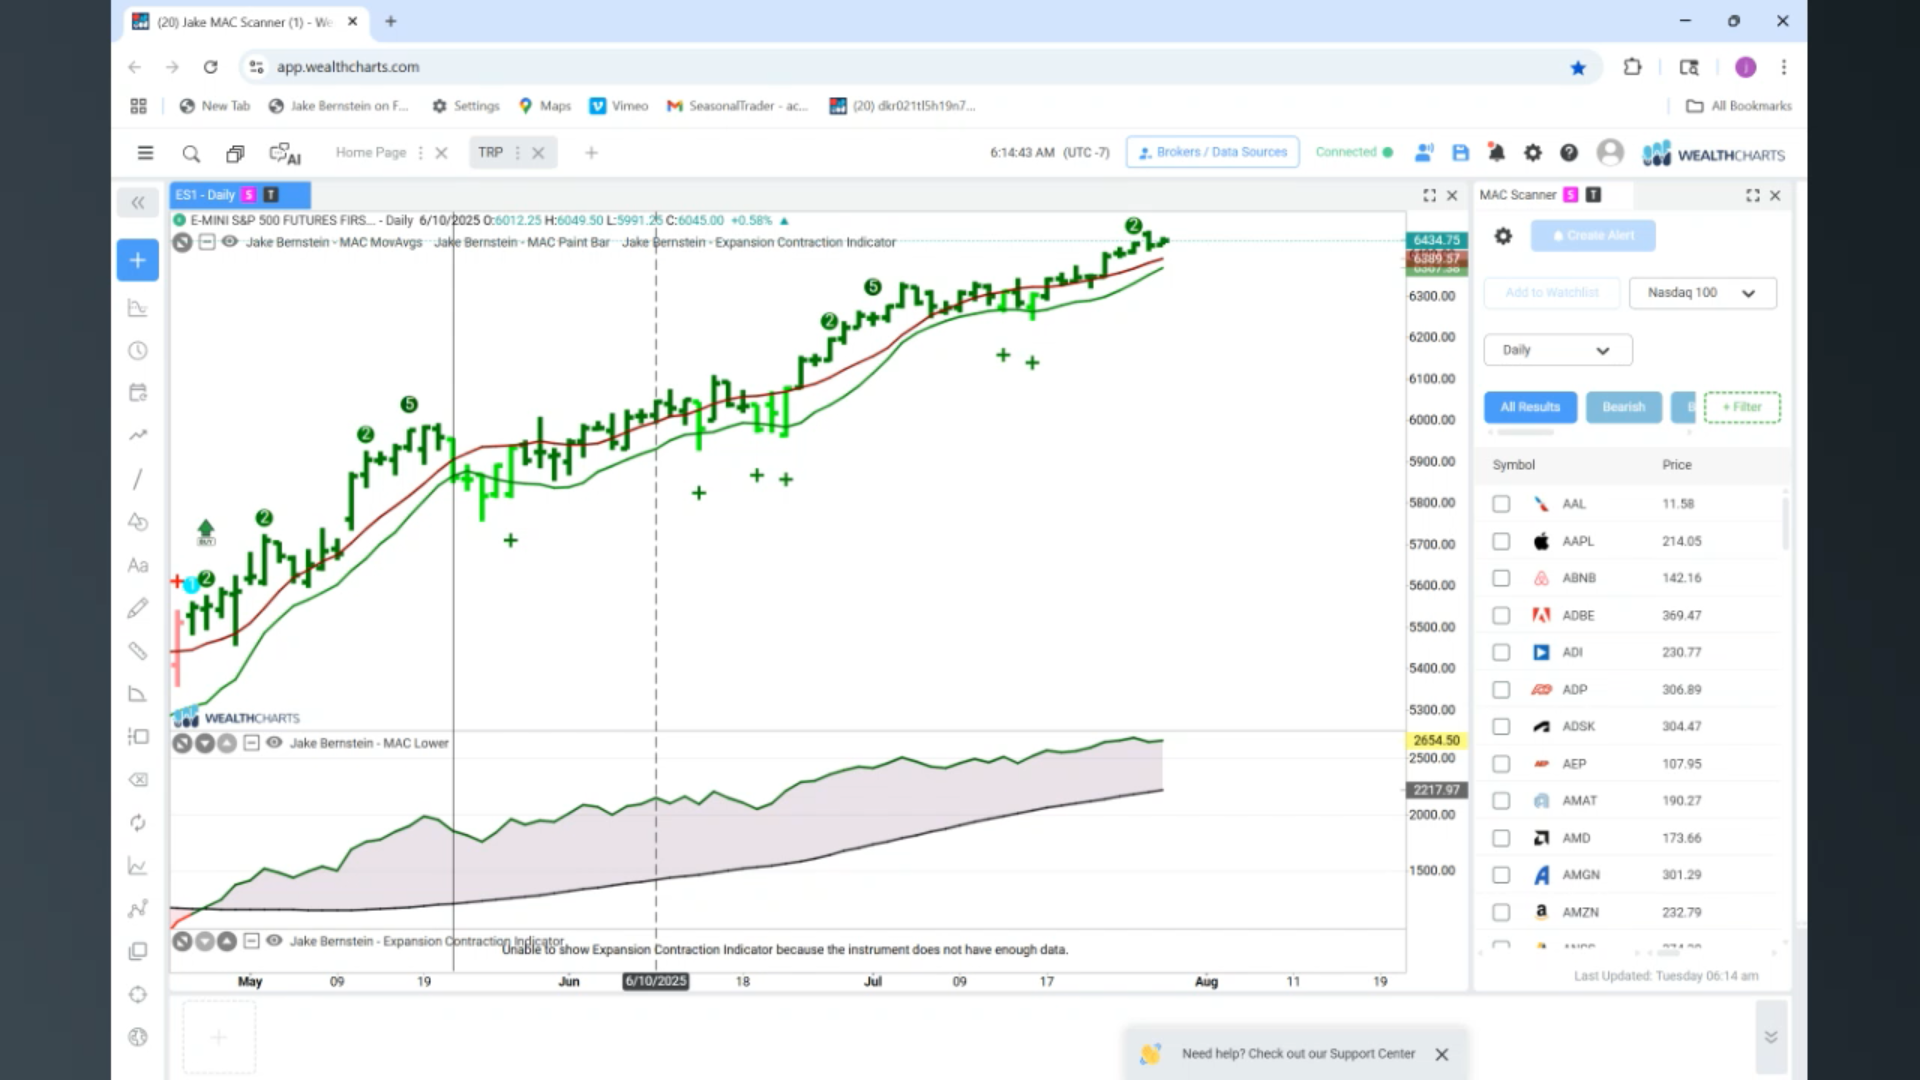Toggle visibility of MAC MovAvgs indicator
This screenshot has height=1080, width=1920.
[229, 242]
